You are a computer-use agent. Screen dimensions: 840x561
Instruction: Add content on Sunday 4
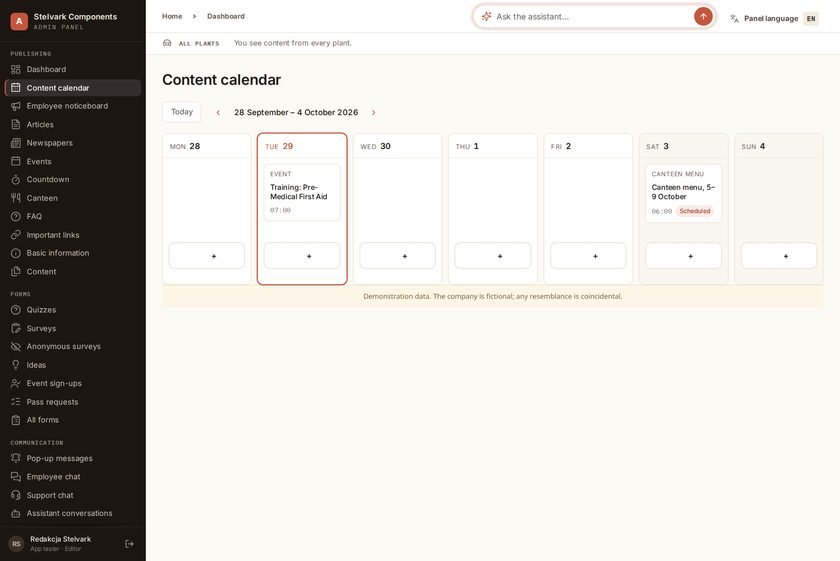779,256
